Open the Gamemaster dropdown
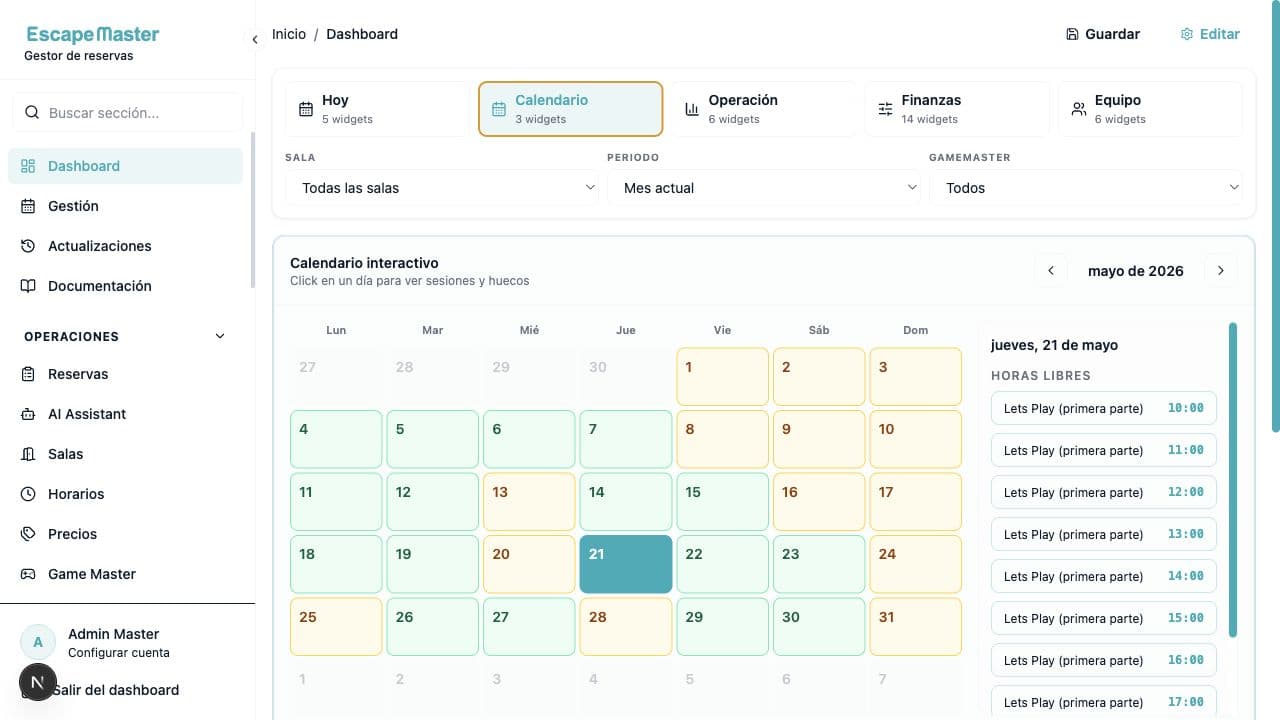1280x720 pixels. (x=1086, y=188)
